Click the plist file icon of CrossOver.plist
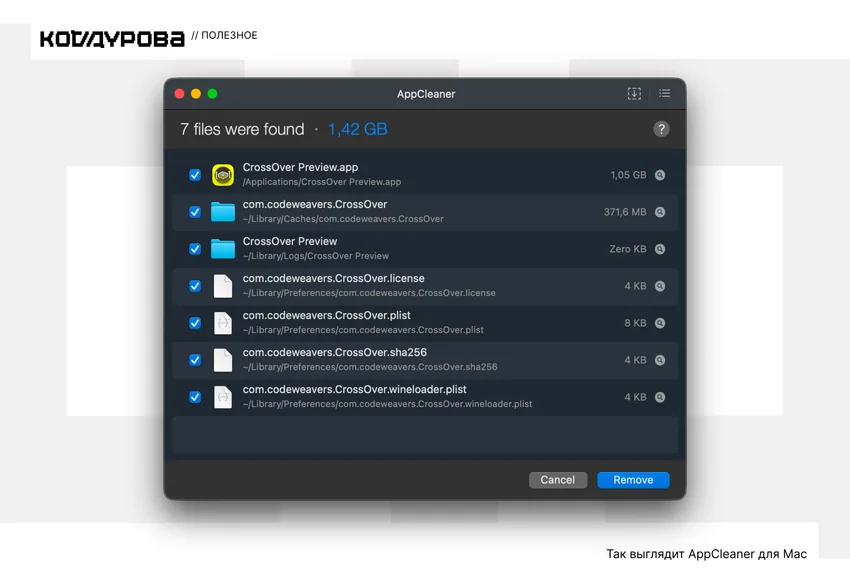850x582 pixels. coord(223,323)
